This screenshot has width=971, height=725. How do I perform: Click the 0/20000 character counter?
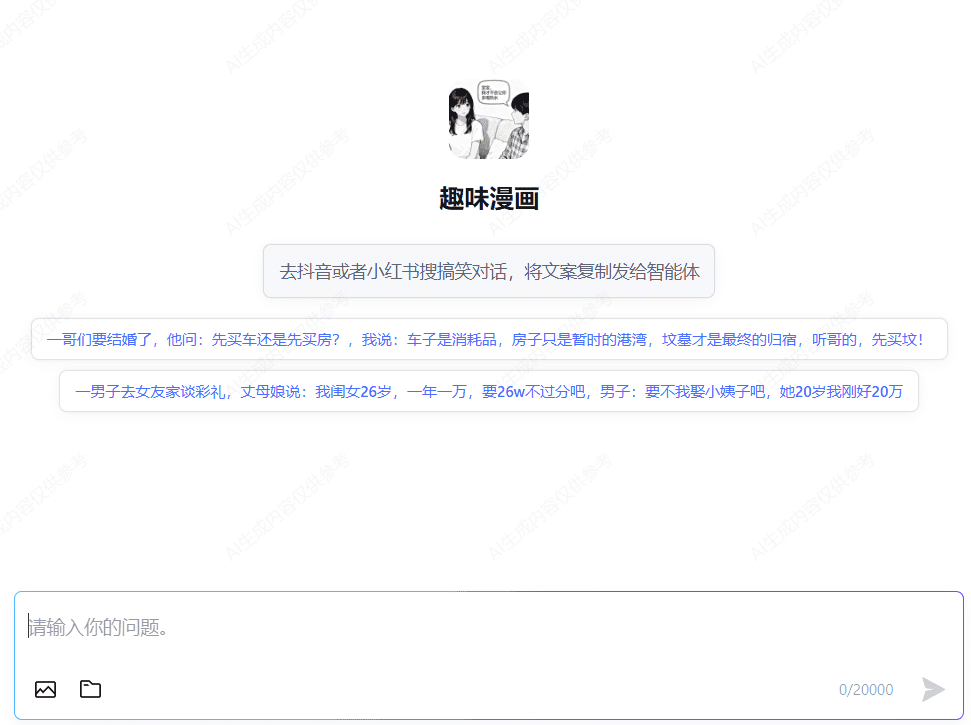click(866, 690)
